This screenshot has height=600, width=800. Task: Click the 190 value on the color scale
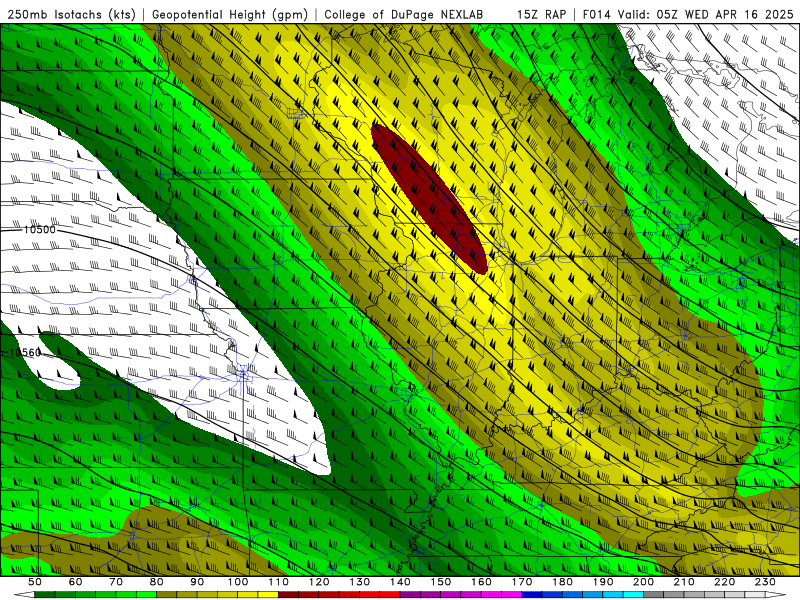(603, 582)
